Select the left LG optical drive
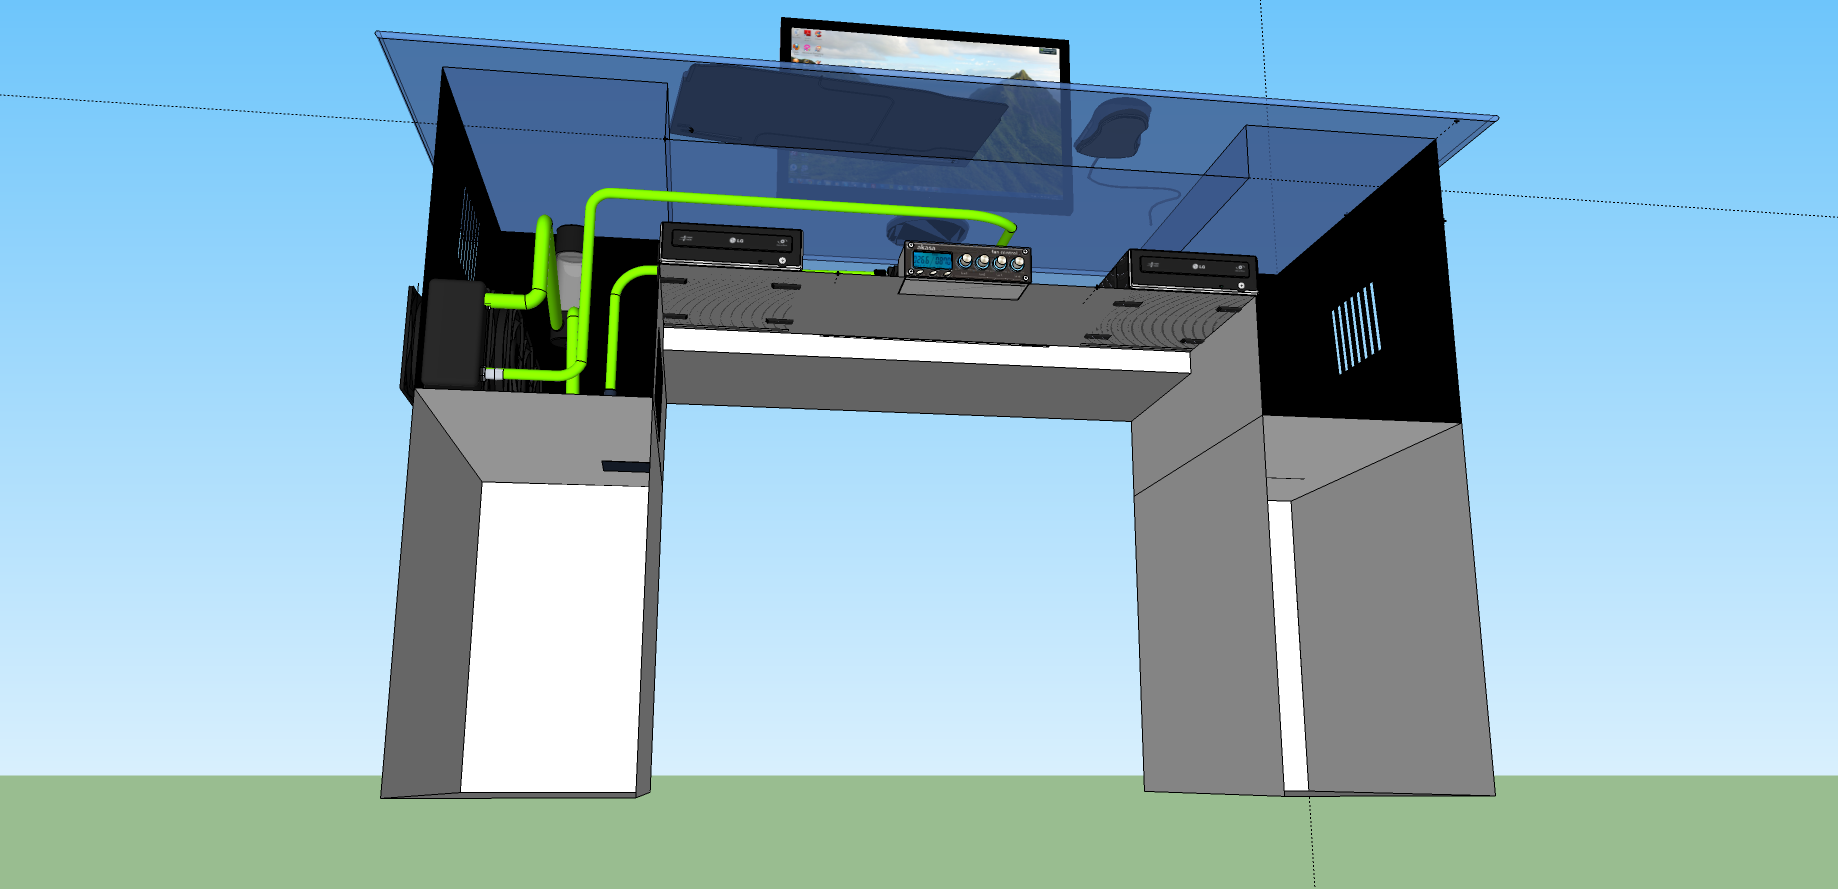Viewport: 1838px width, 889px height. coord(732,246)
